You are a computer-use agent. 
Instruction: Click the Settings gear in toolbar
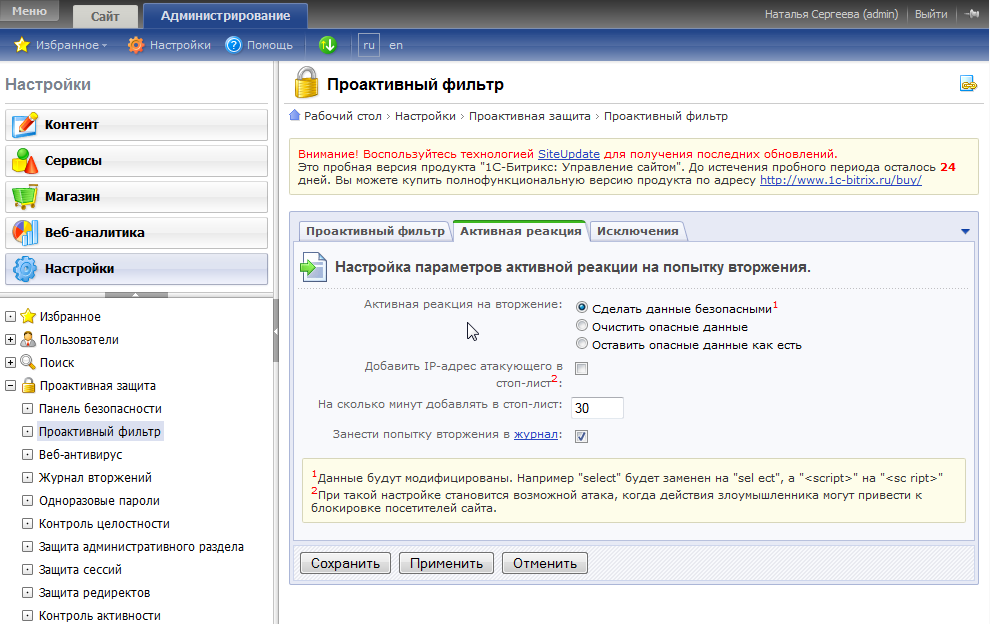click(x=136, y=45)
